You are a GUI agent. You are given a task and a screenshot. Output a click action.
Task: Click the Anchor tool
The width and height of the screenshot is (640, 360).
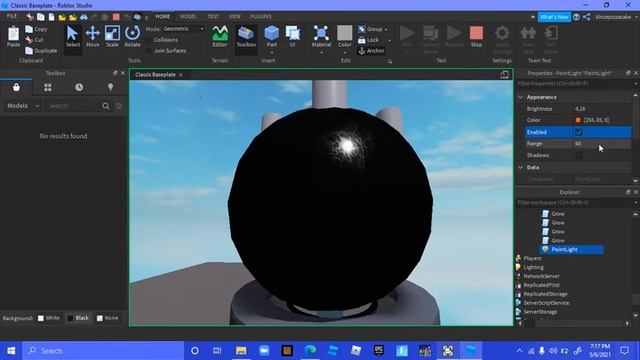pyautogui.click(x=371, y=51)
